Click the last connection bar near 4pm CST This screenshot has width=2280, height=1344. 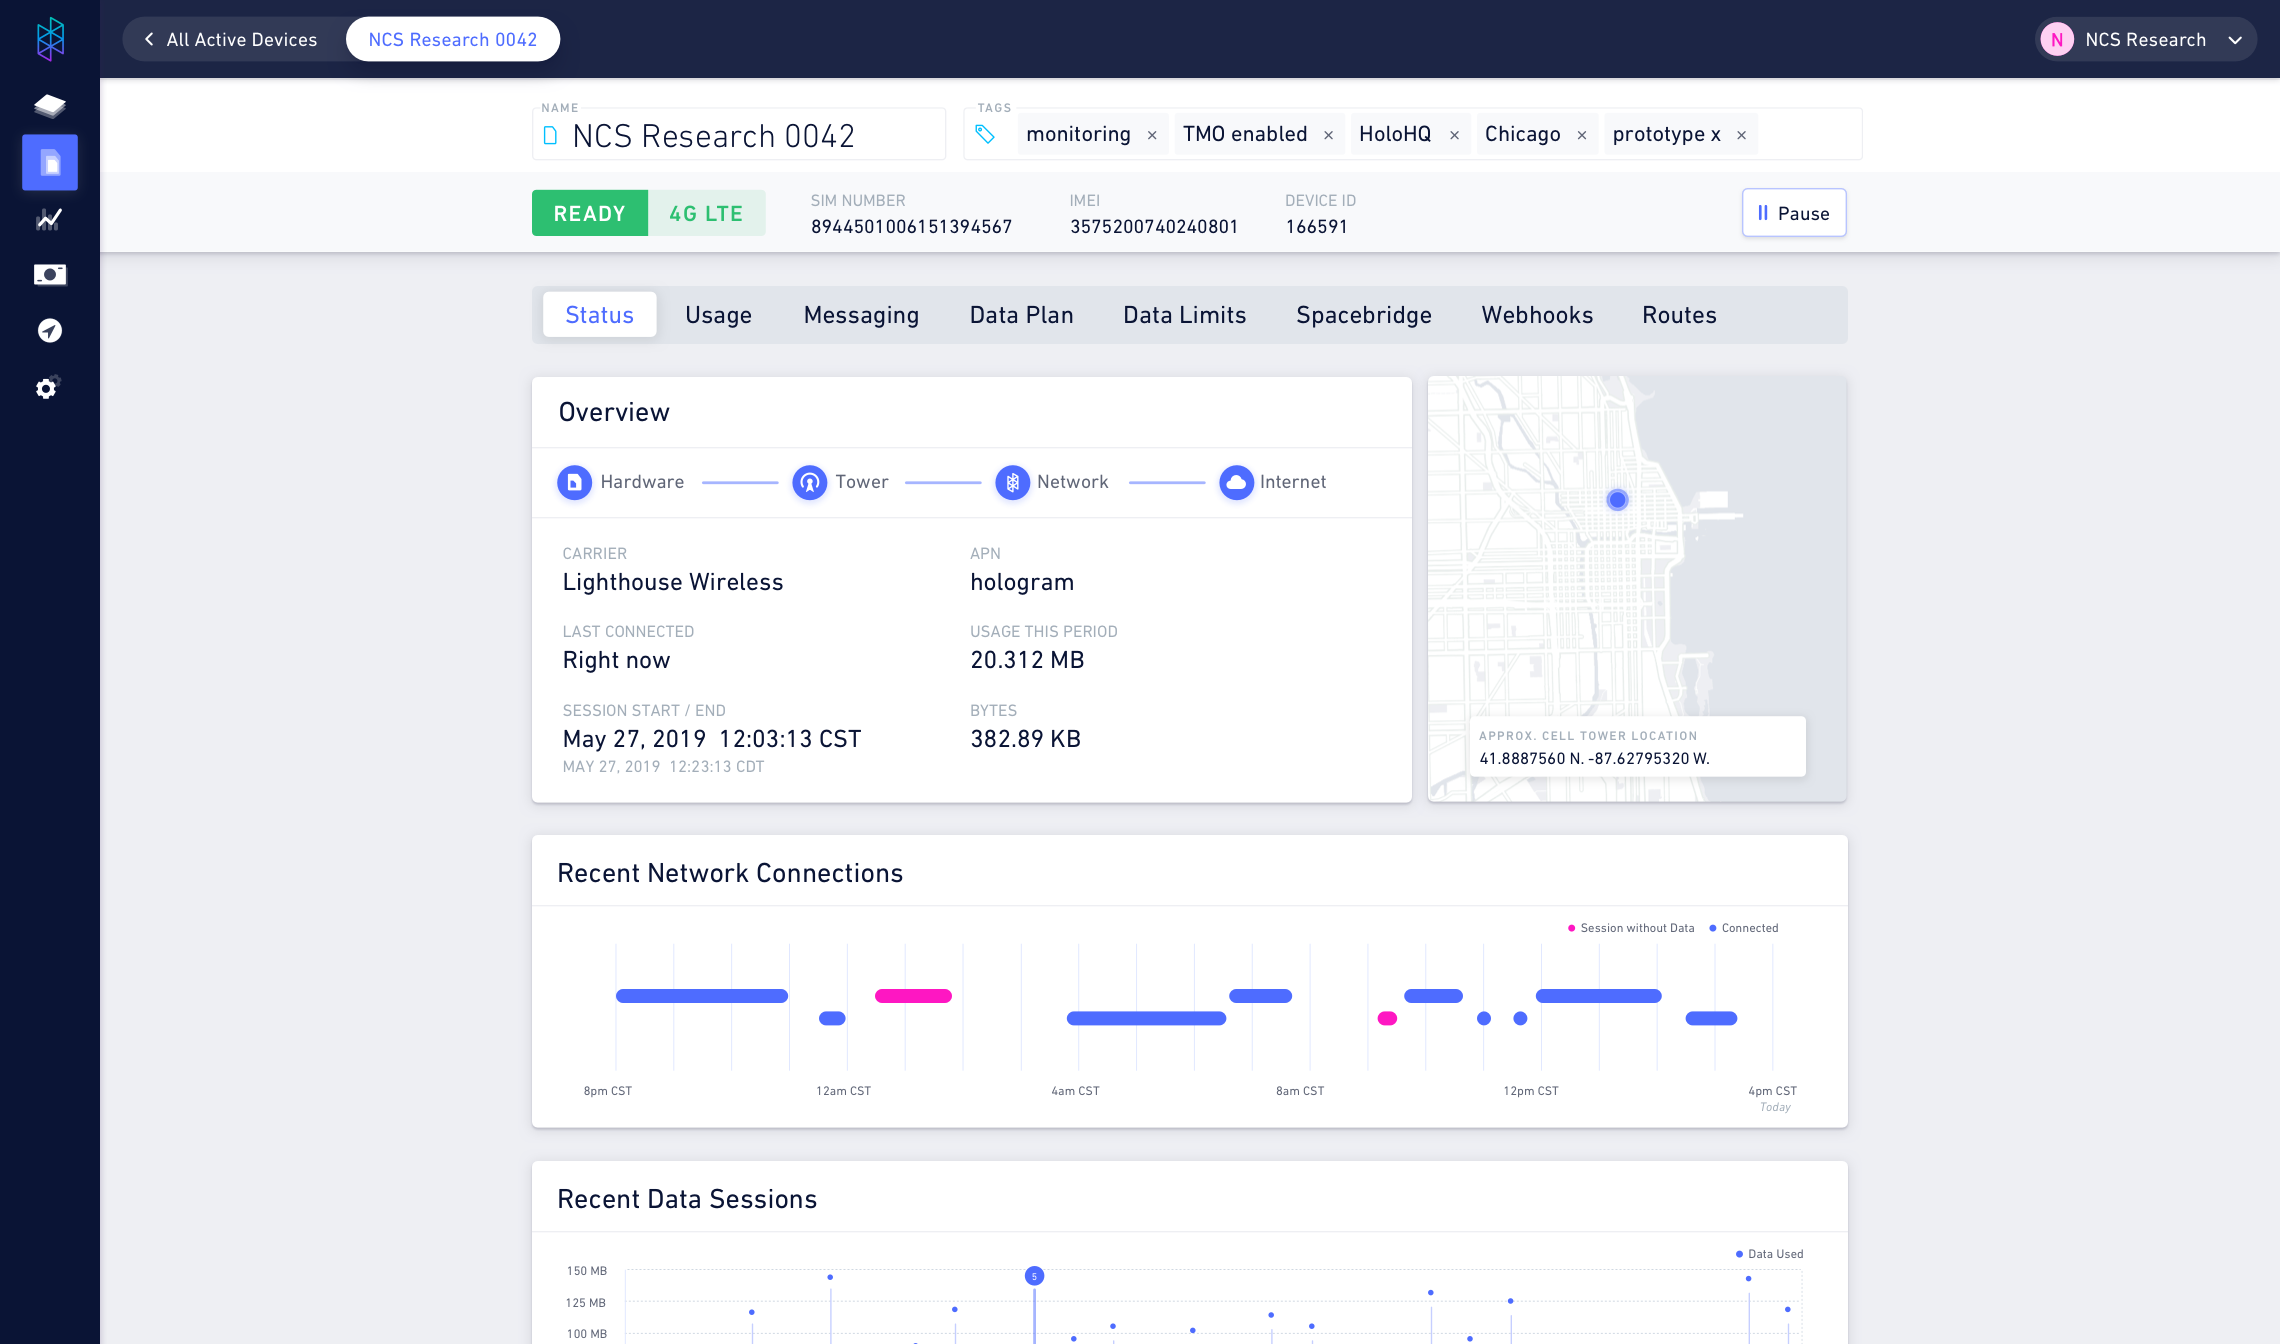coord(1711,1019)
